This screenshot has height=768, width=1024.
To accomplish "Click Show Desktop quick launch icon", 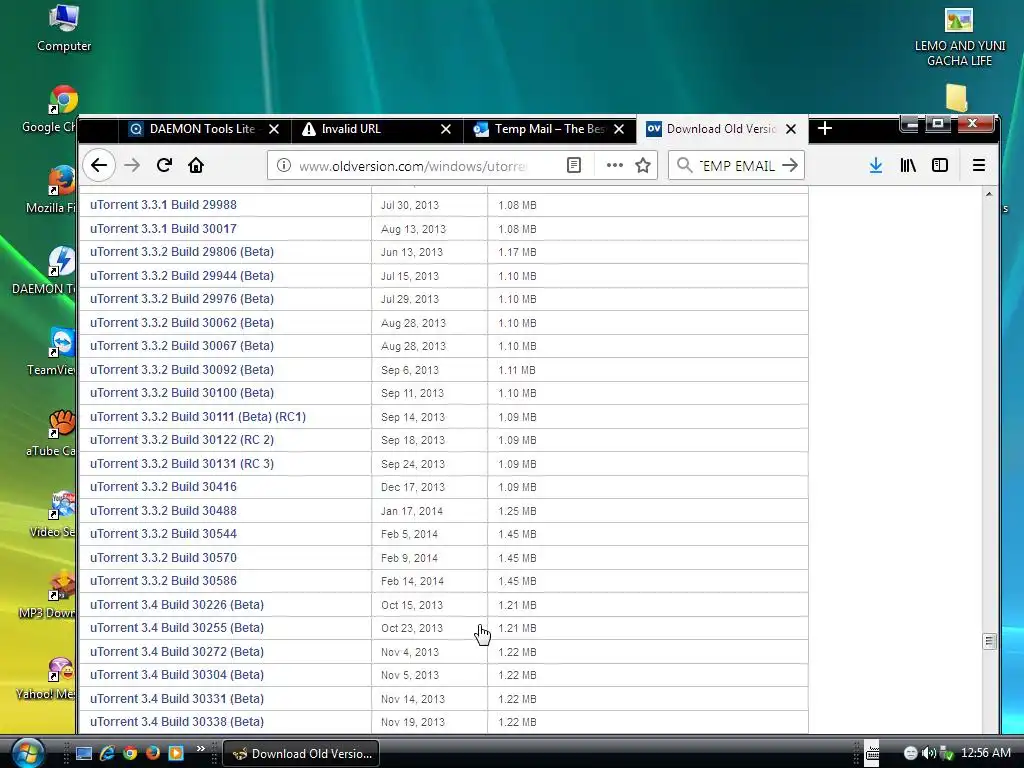I will pyautogui.click(x=84, y=753).
